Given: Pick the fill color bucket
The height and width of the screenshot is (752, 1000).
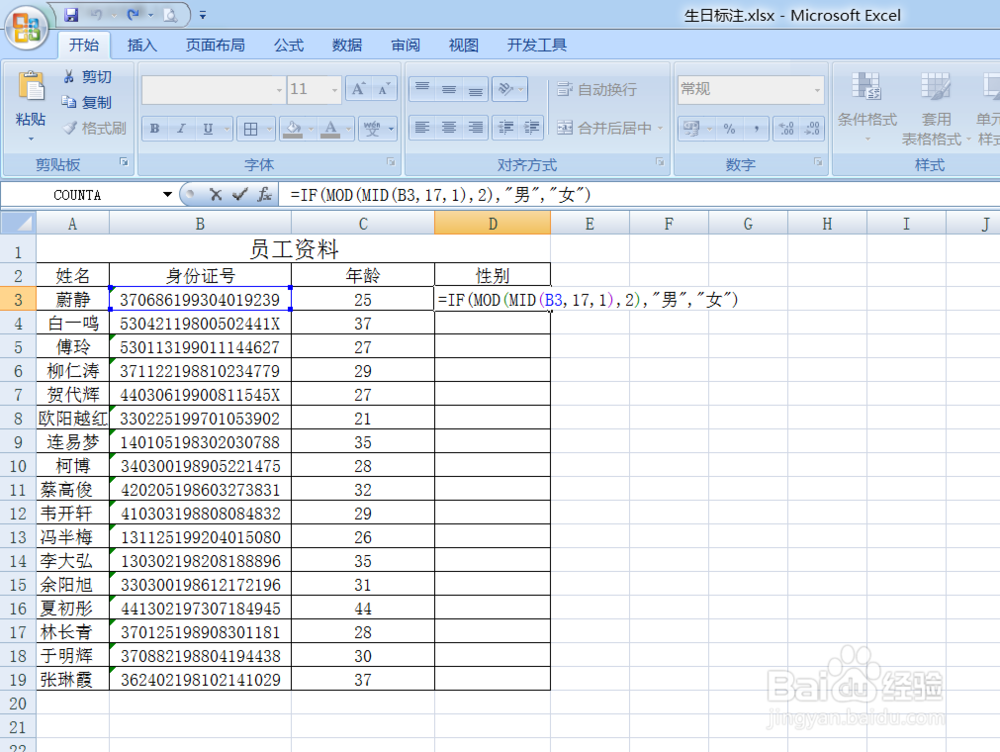Looking at the screenshot, I should 293,129.
